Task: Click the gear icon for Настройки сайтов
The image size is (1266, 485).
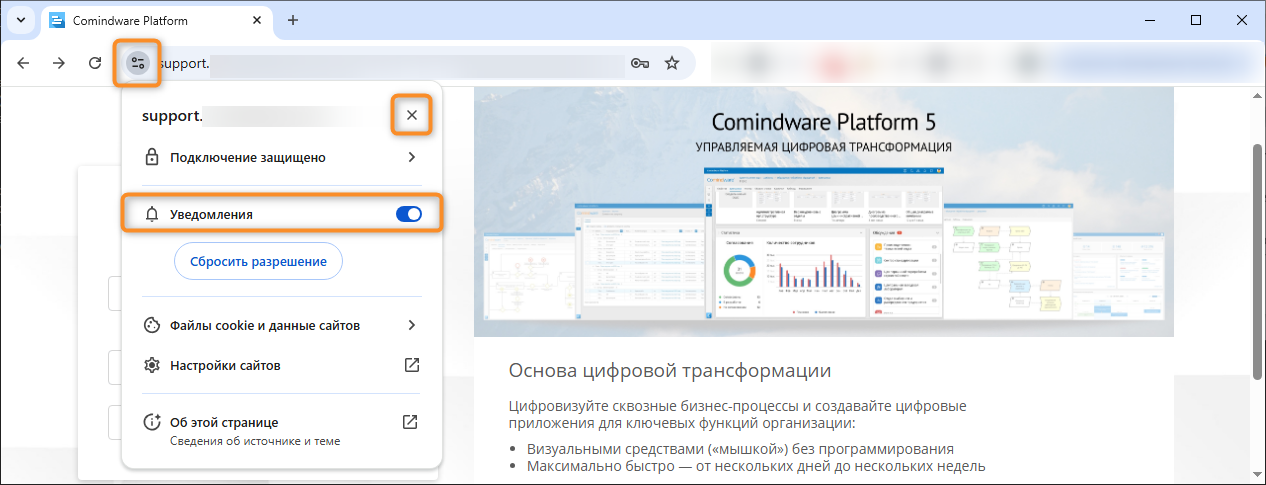Action: (152, 365)
